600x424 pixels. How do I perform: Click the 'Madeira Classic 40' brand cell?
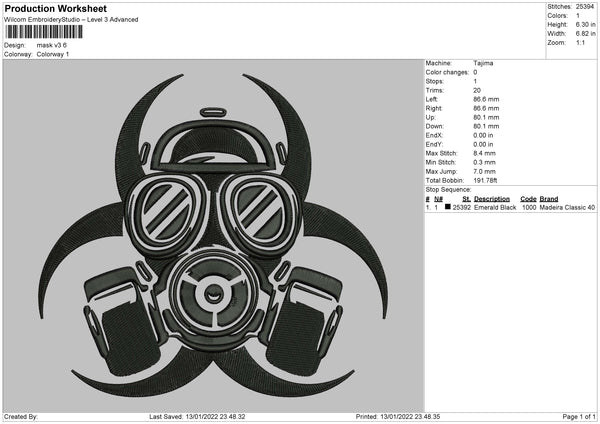pyautogui.click(x=567, y=207)
